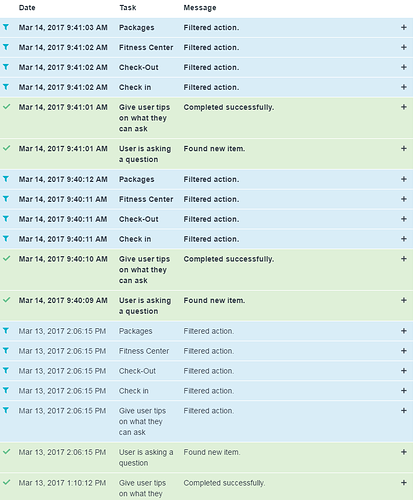Screen dimensions: 419x500
Task: Click the filter icon for Check-Out at 9:40:11 AM
Action: click(6, 219)
